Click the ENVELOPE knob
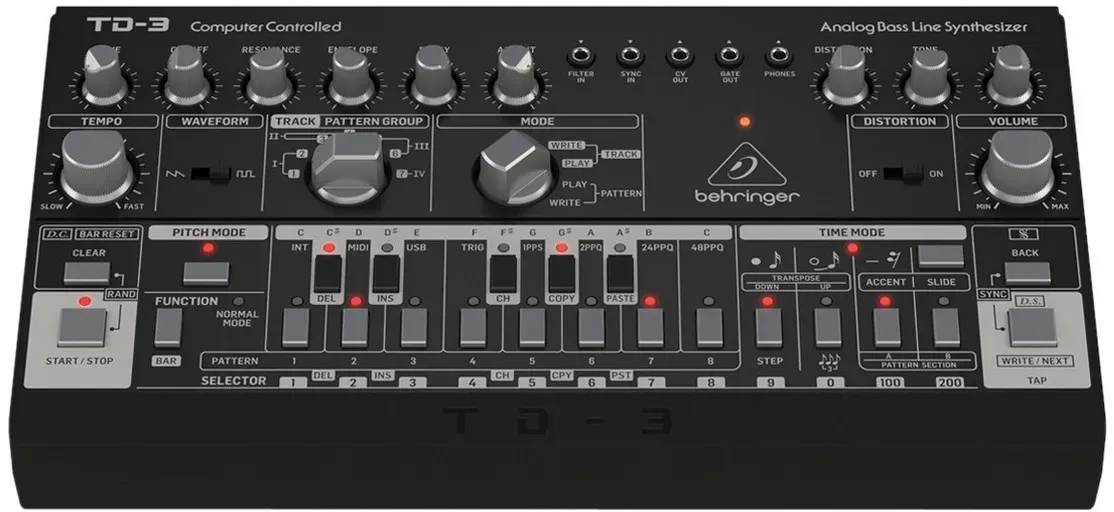 pos(351,76)
